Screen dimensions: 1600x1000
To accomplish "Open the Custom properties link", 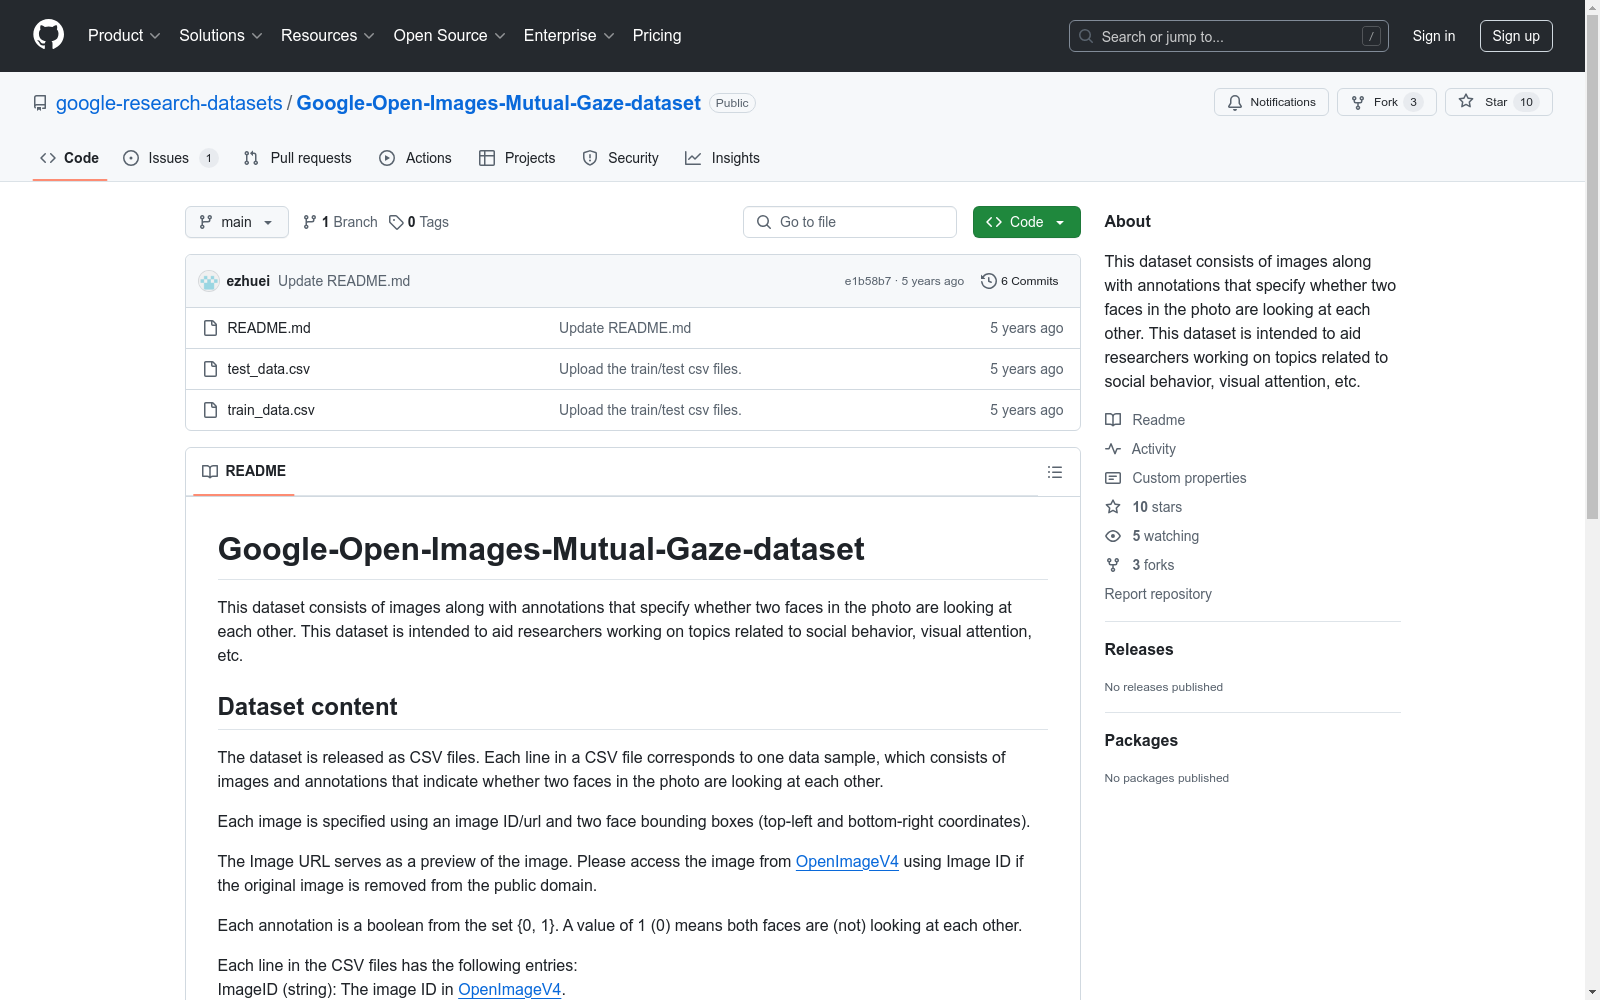I will (x=1189, y=478).
